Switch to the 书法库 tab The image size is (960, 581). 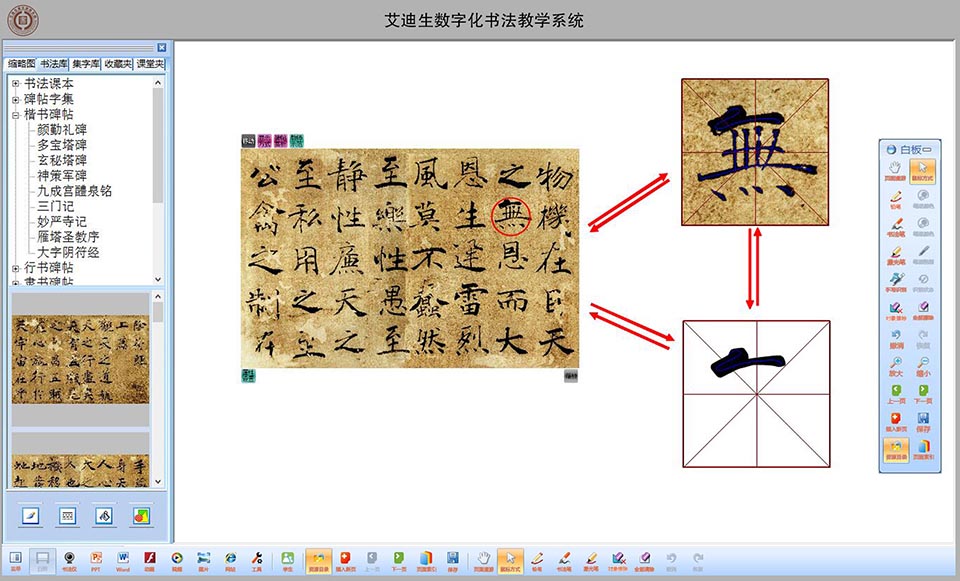click(54, 64)
